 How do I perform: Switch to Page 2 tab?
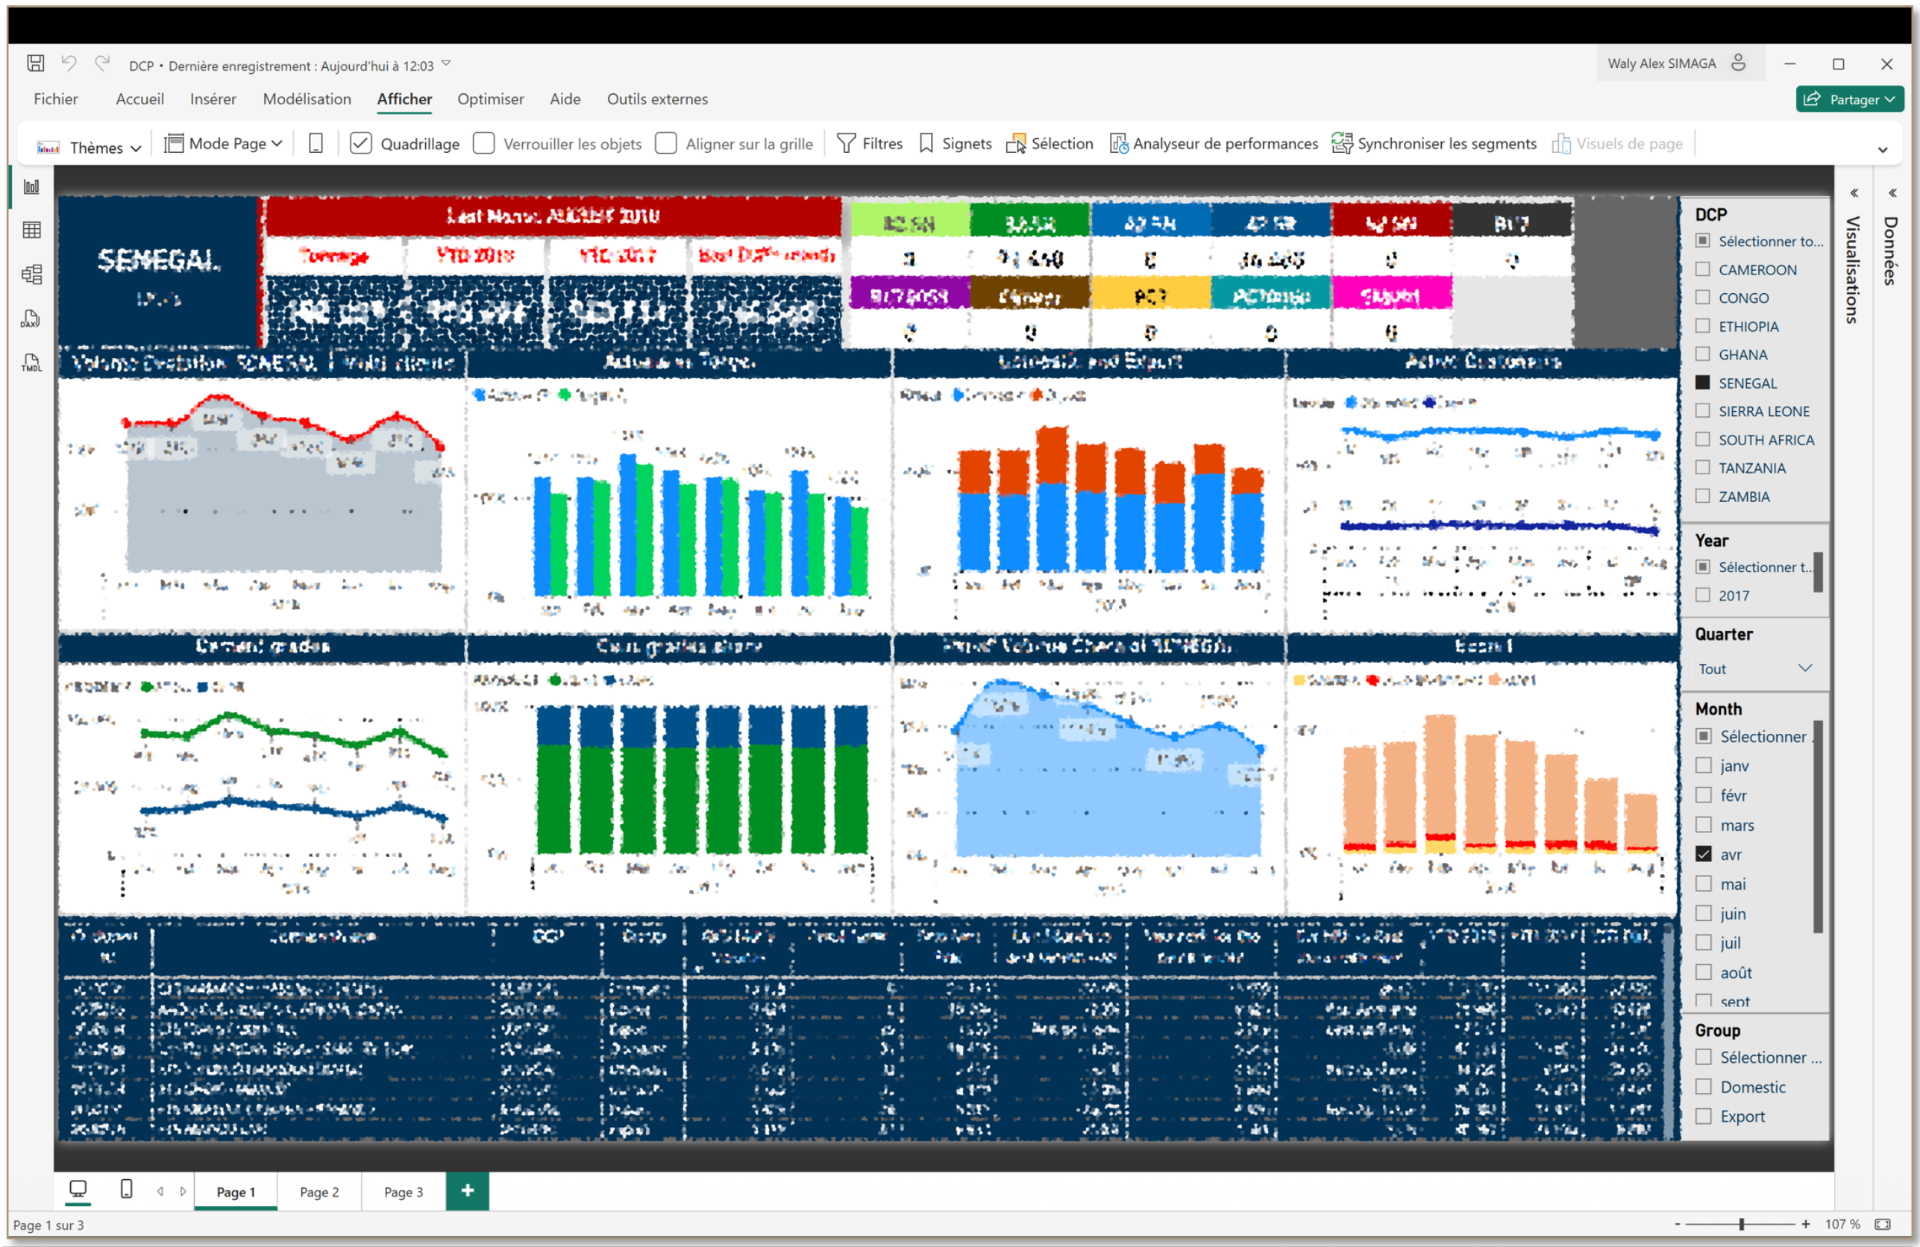pyautogui.click(x=319, y=1192)
